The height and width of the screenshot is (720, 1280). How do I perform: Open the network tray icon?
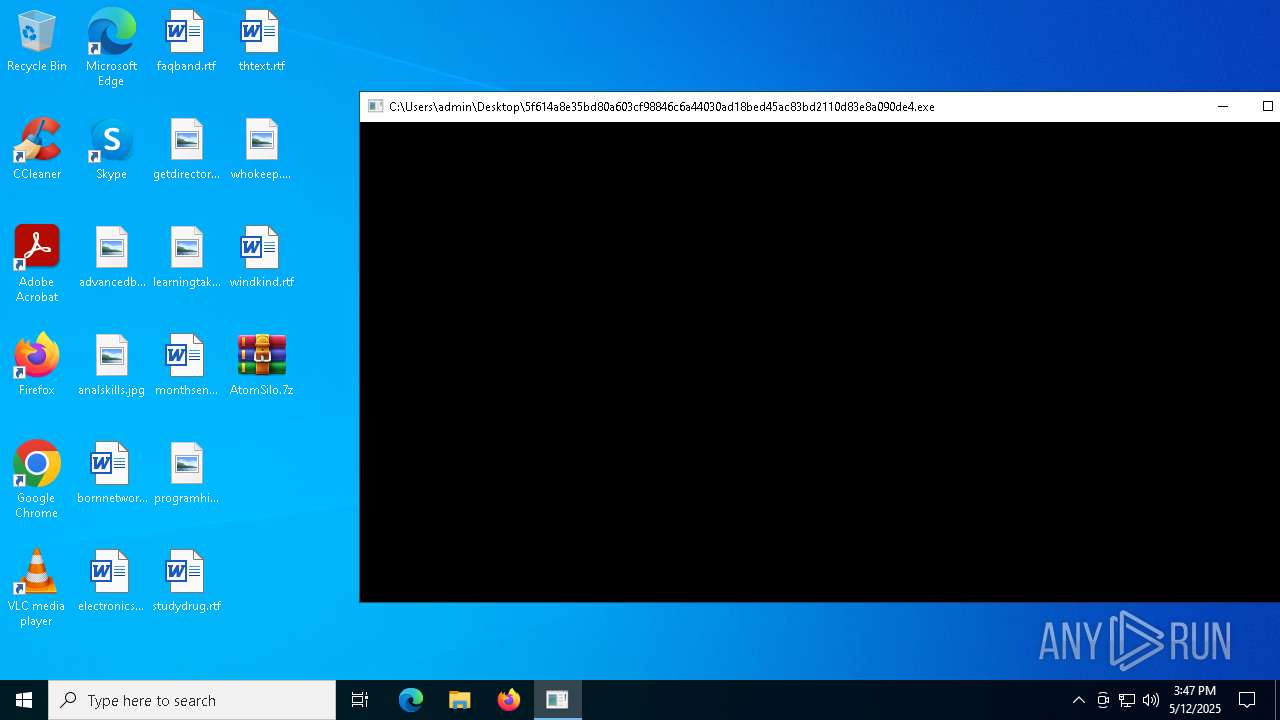coord(1127,700)
